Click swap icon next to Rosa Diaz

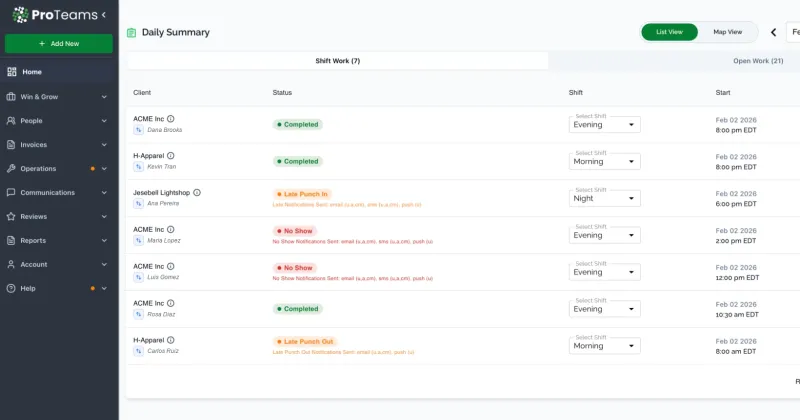click(x=138, y=314)
